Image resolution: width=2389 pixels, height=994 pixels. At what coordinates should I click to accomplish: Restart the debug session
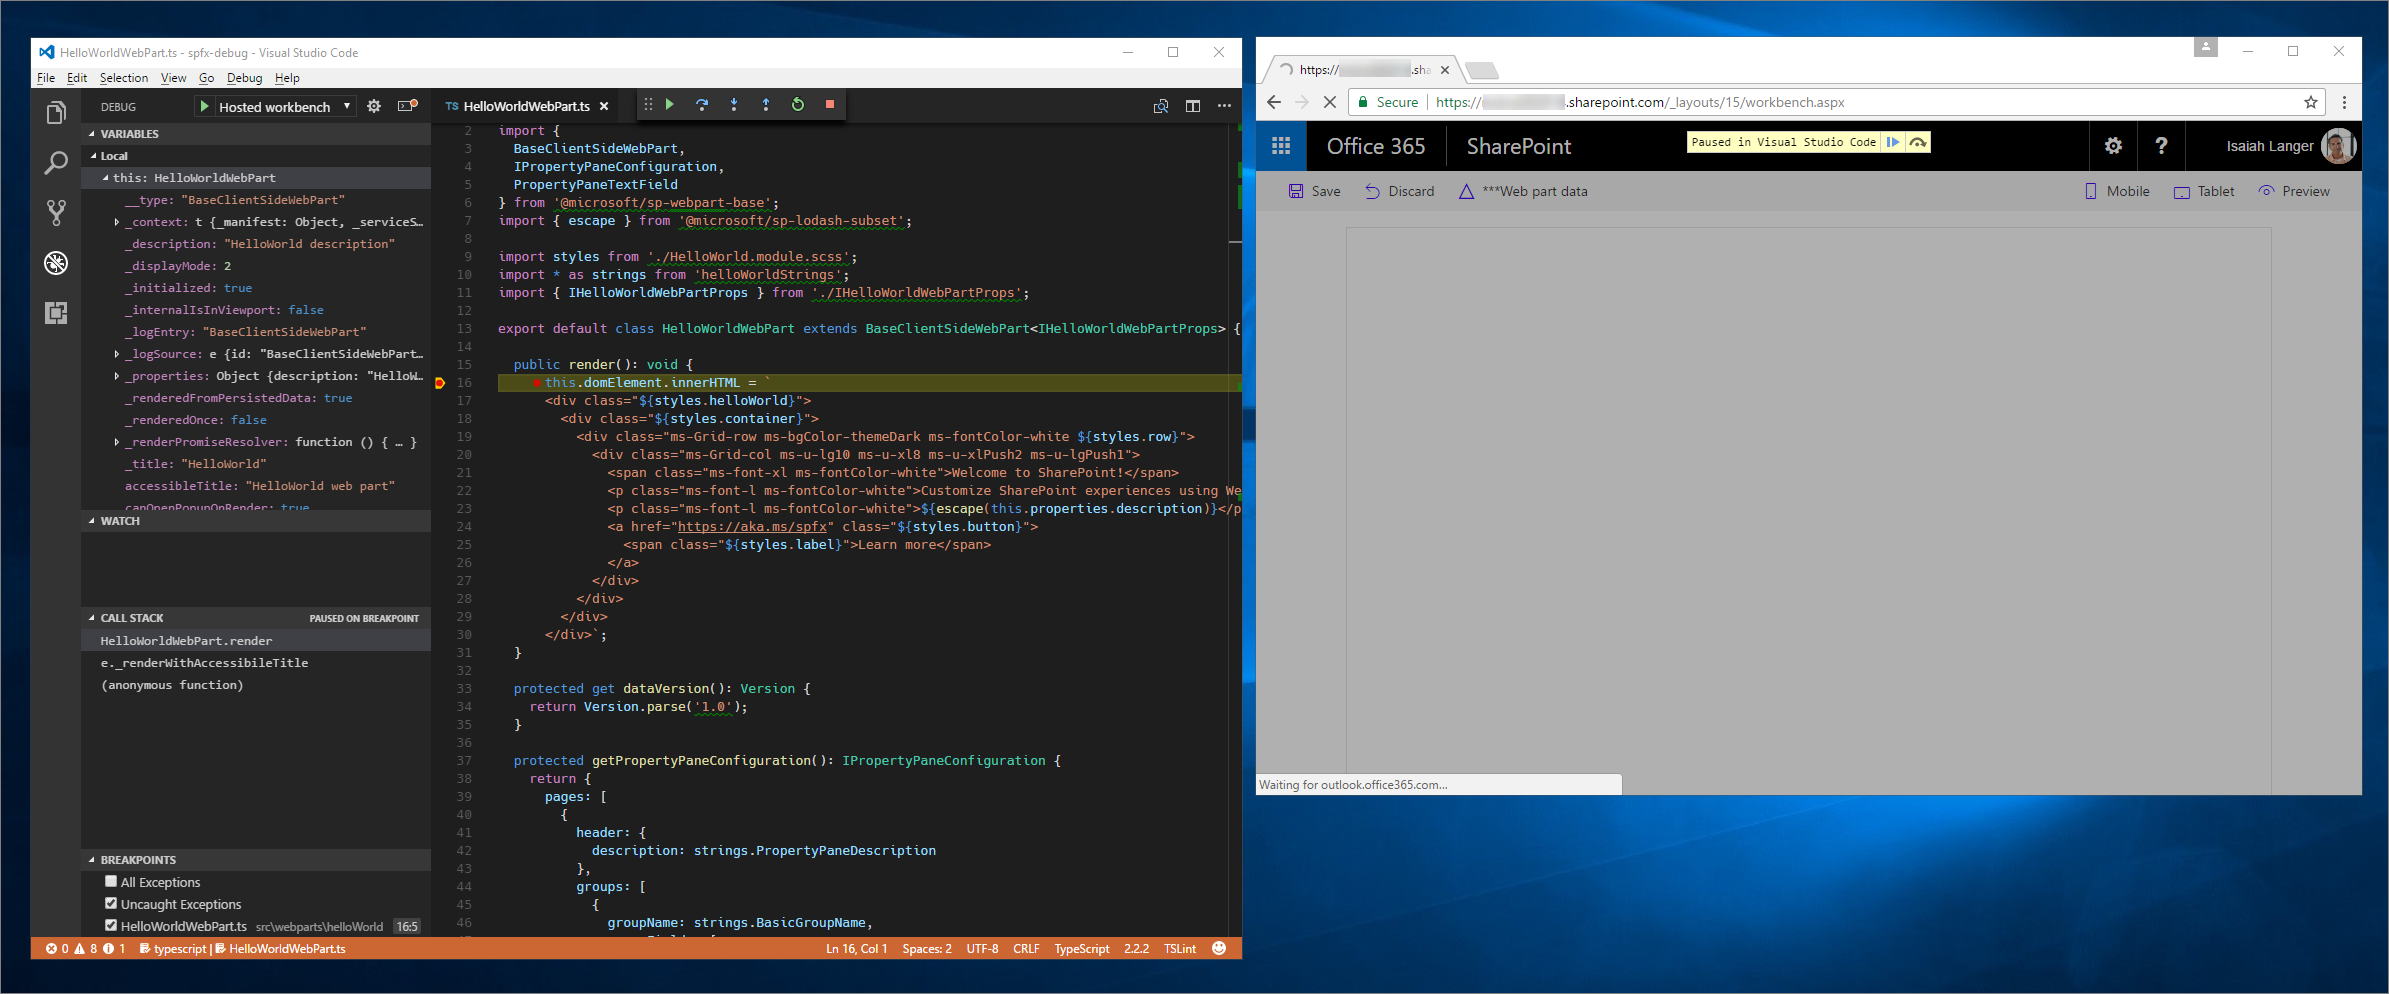pyautogui.click(x=797, y=104)
